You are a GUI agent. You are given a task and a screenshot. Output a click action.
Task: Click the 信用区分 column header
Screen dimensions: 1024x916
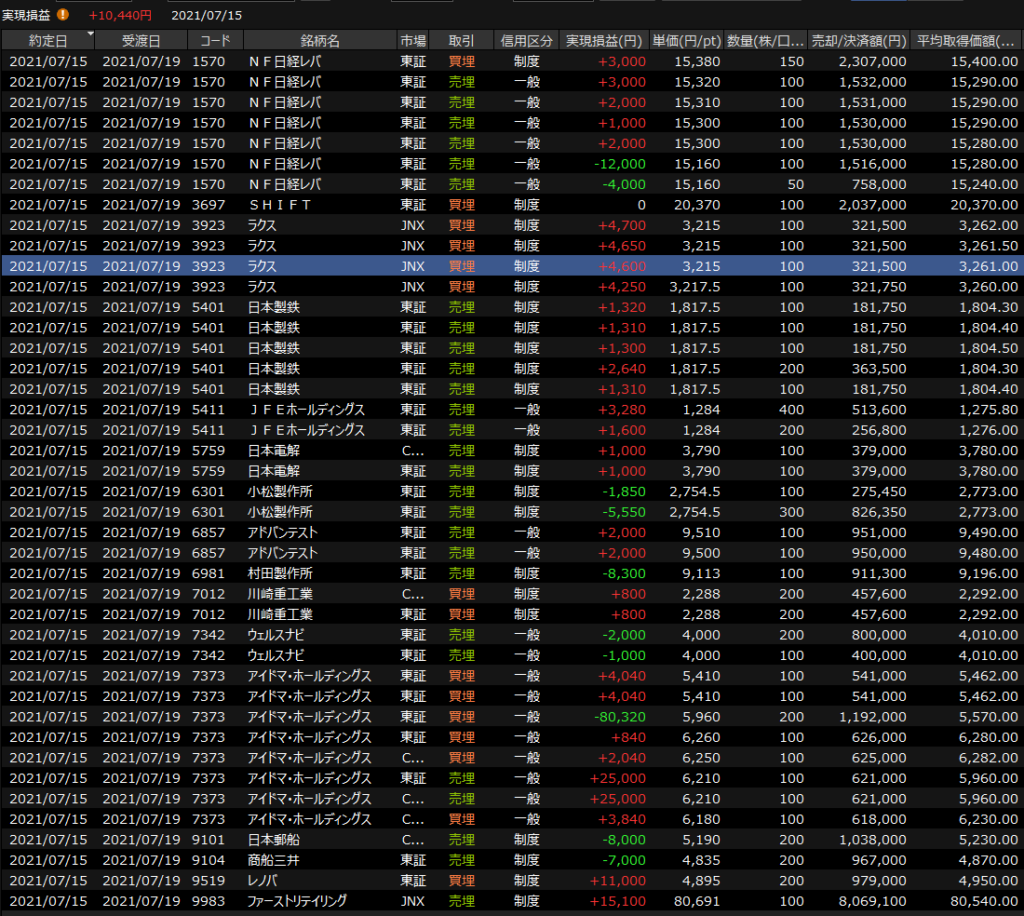[x=526, y=41]
